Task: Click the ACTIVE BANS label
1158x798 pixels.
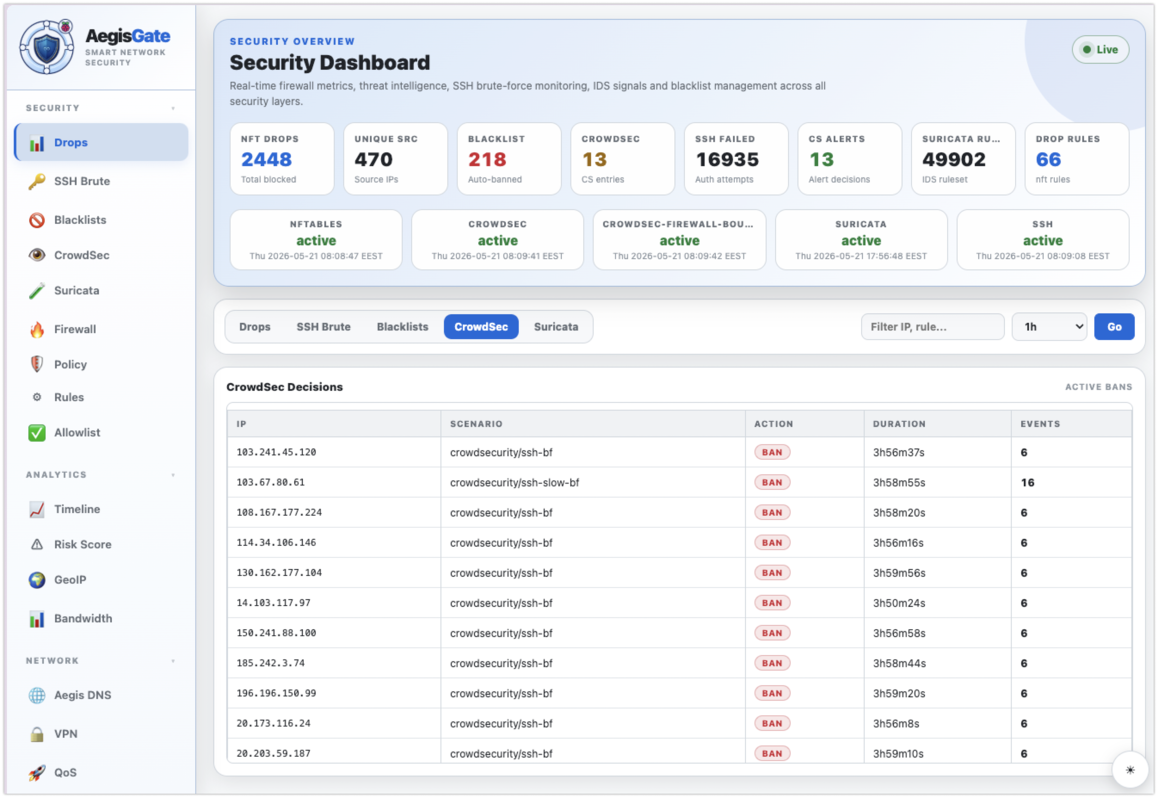Action: (1098, 387)
